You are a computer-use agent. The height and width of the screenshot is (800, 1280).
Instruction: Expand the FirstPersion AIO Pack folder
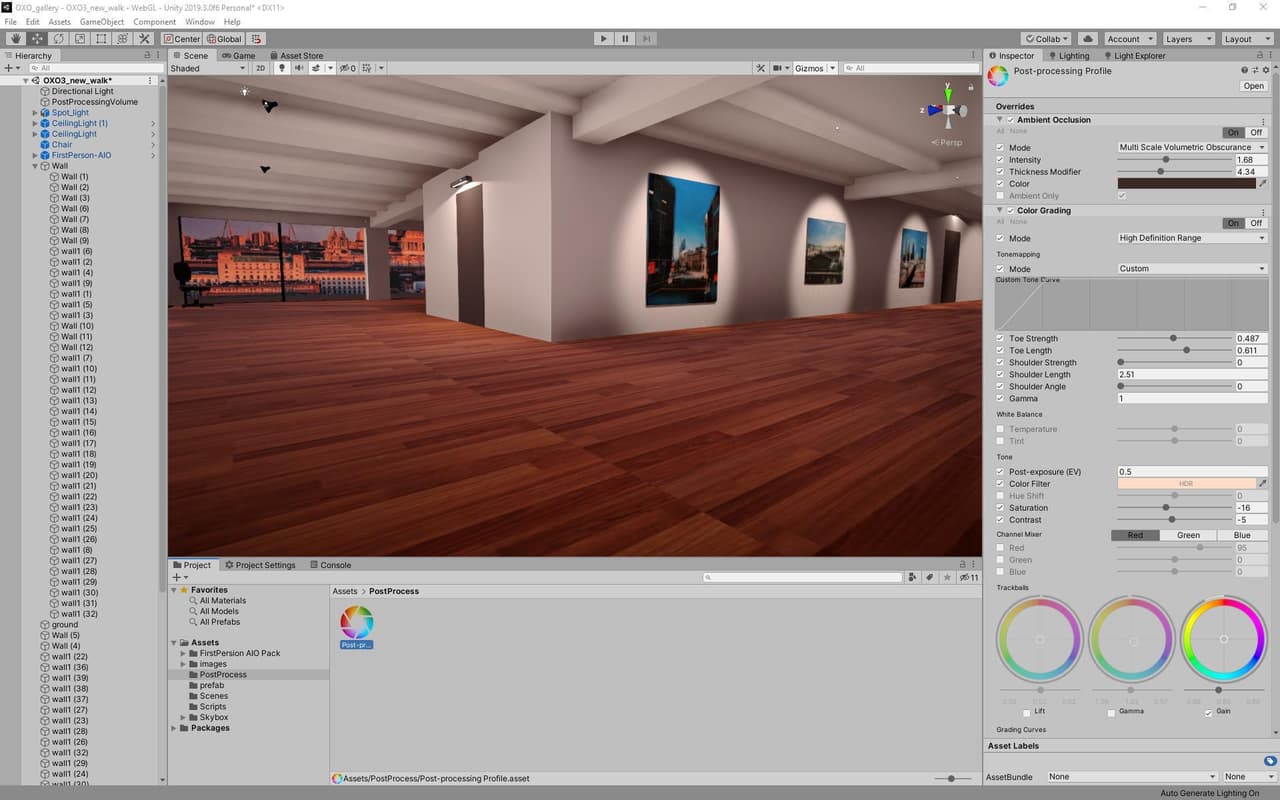[x=183, y=653]
